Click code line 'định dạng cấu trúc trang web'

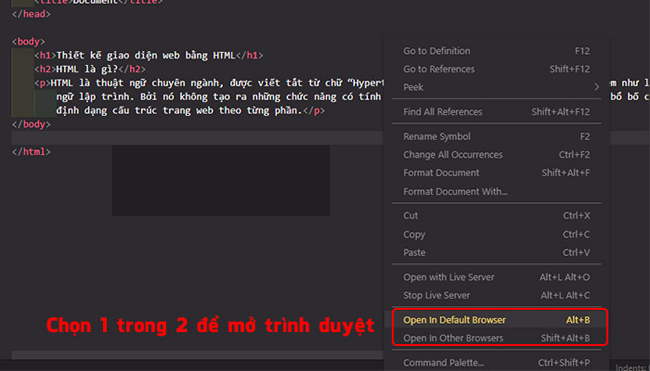[190, 110]
